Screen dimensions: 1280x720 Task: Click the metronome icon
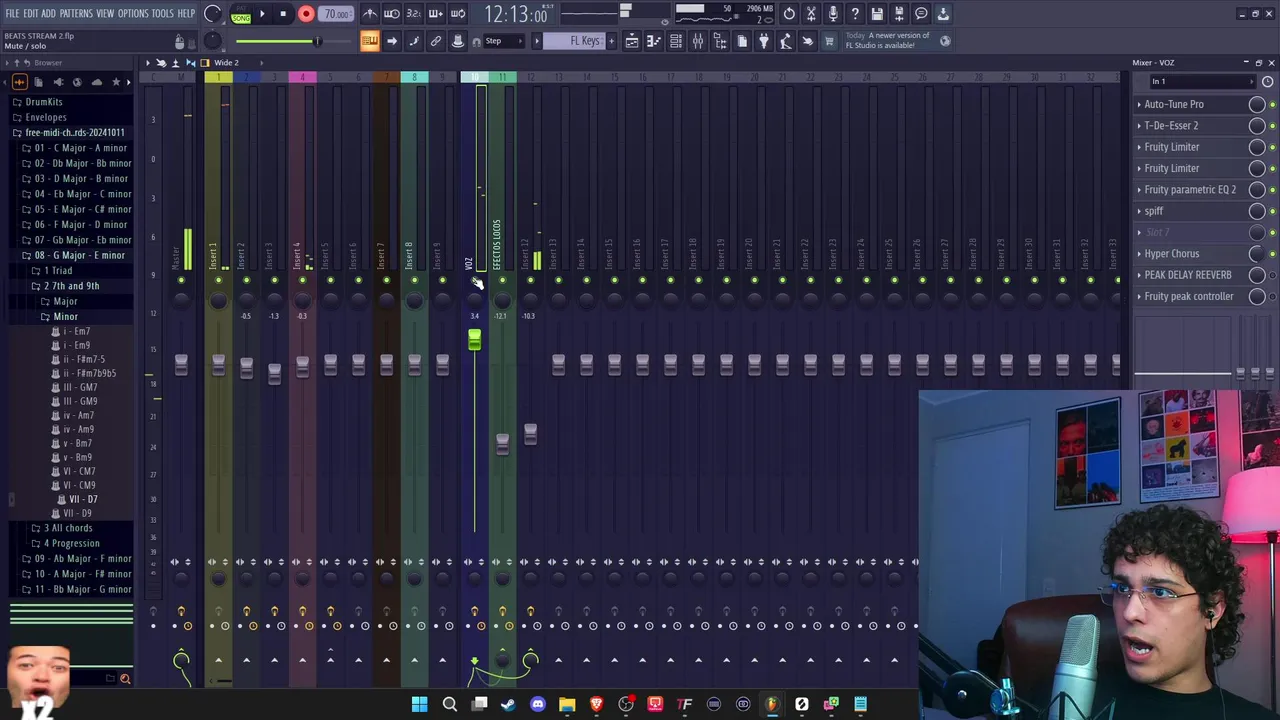(x=370, y=14)
